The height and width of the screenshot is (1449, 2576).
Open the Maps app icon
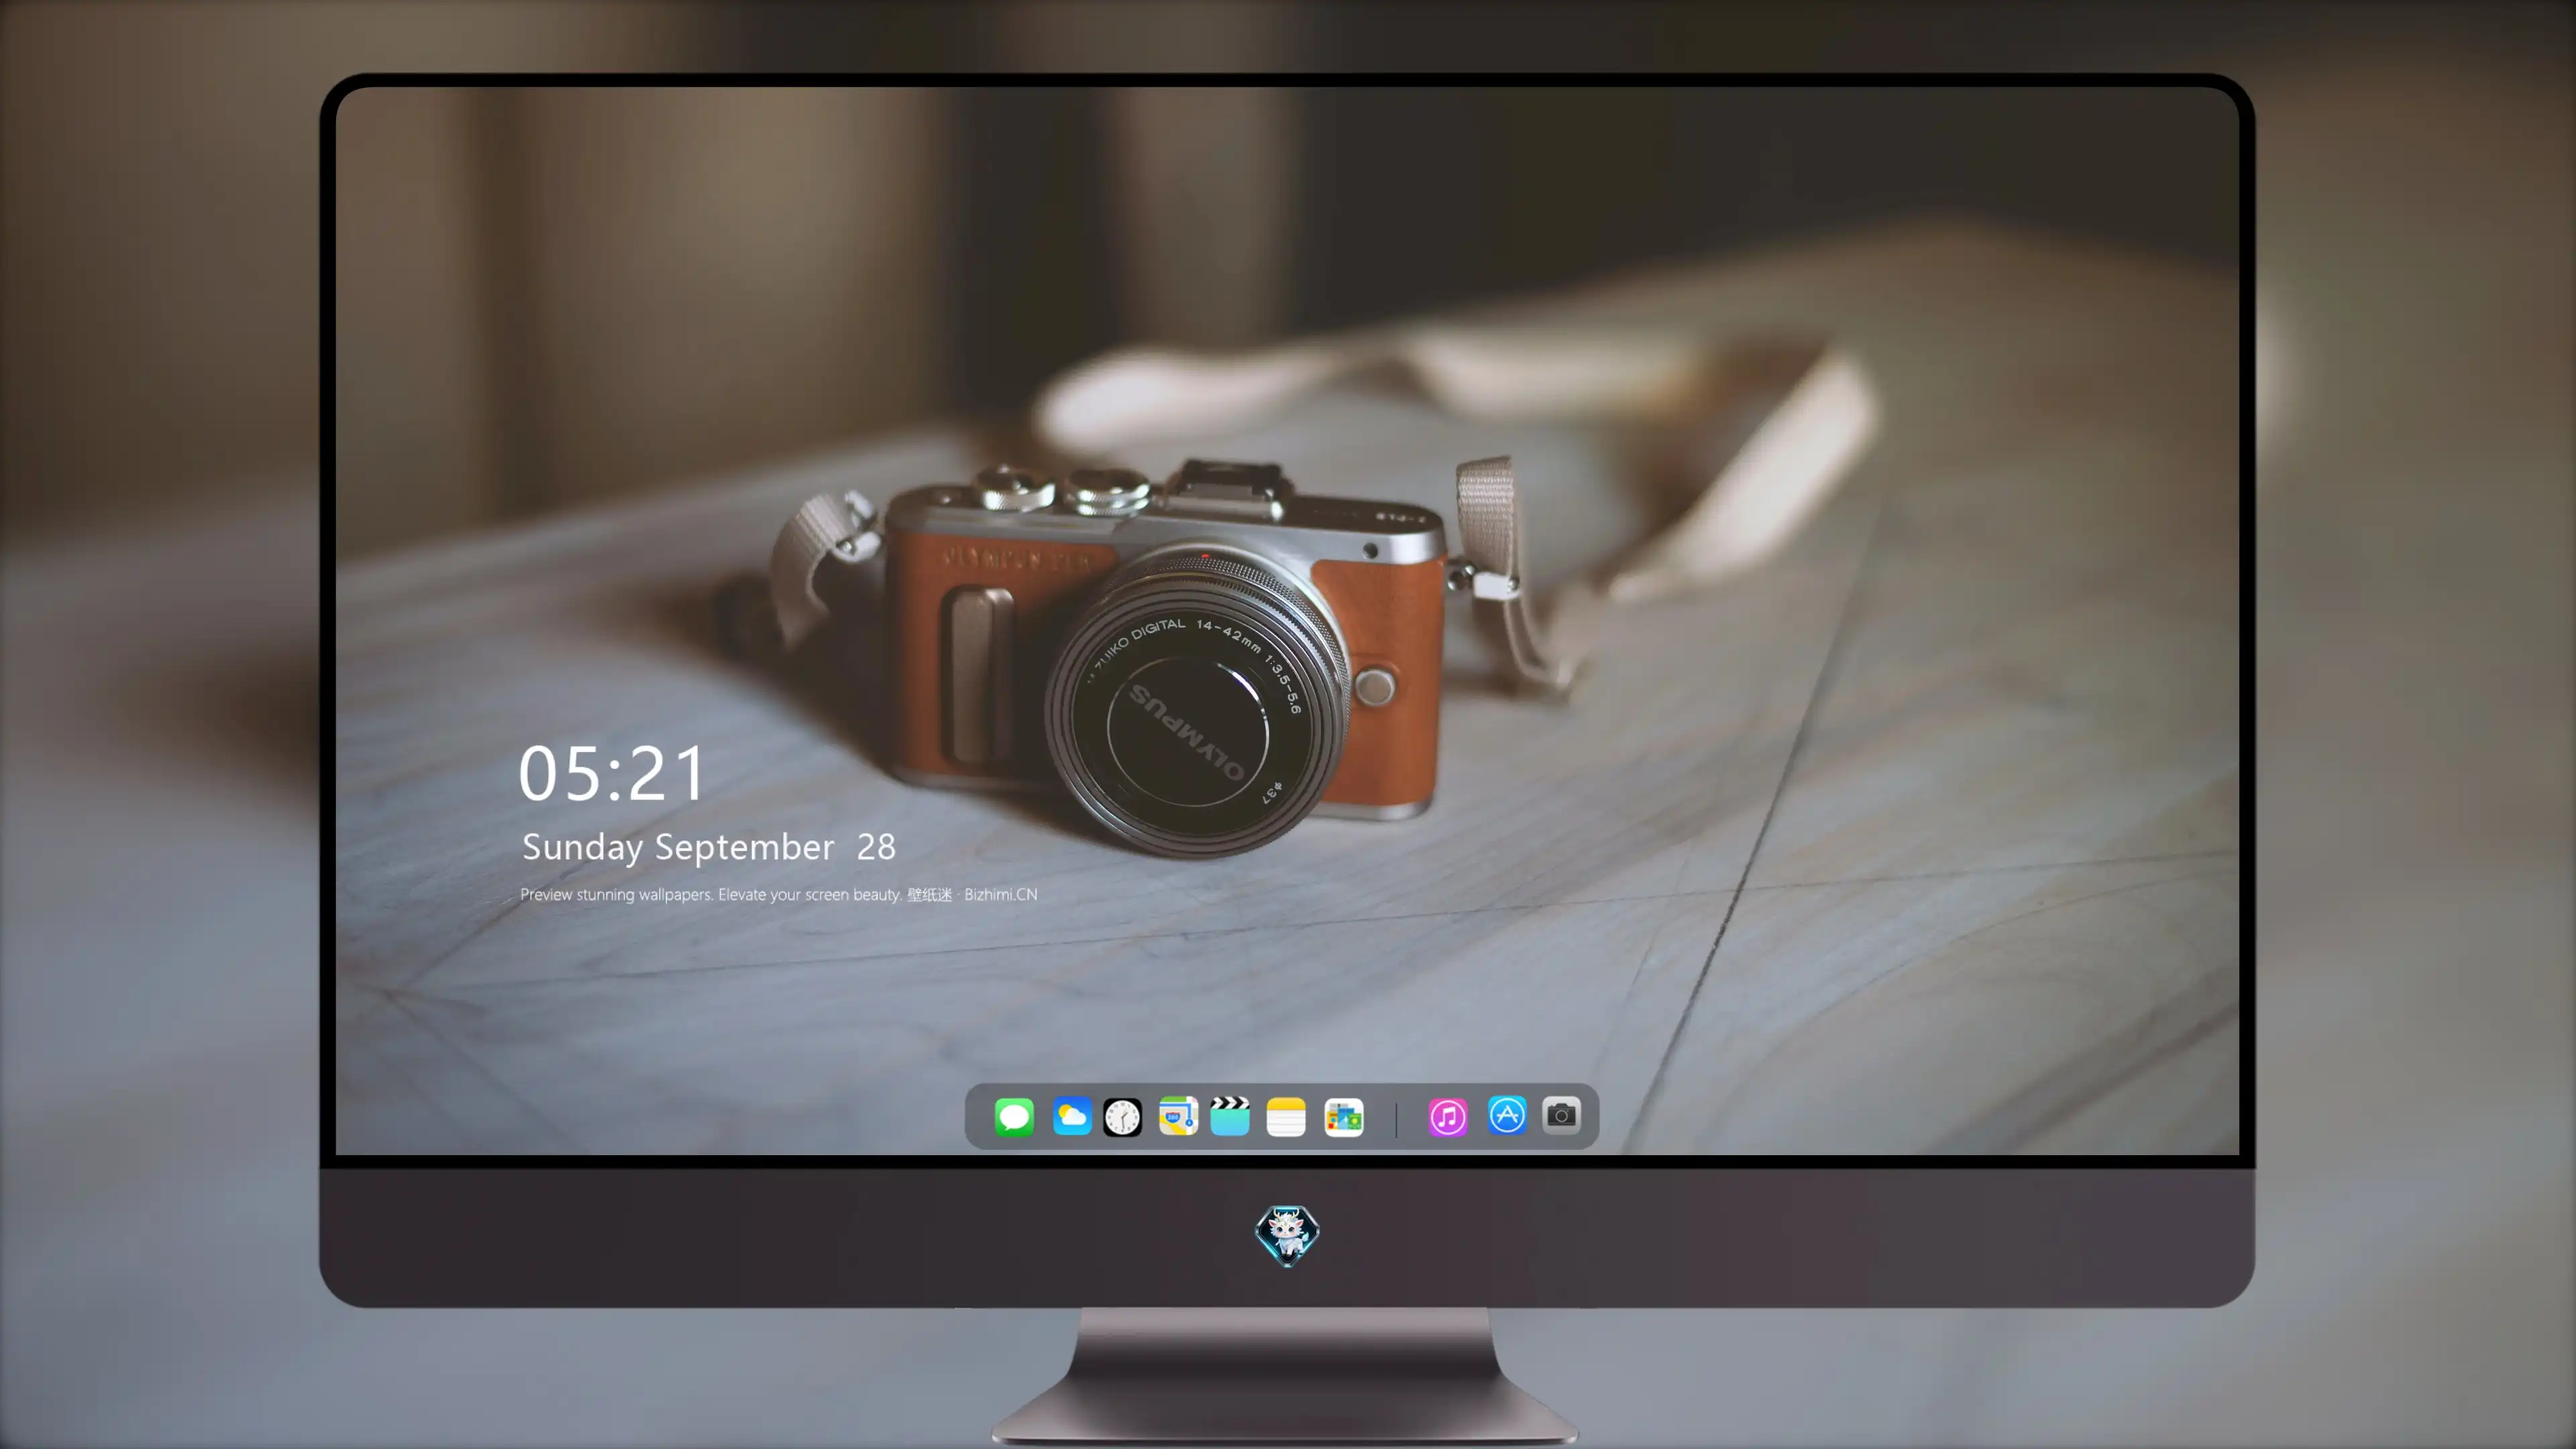[1178, 1116]
